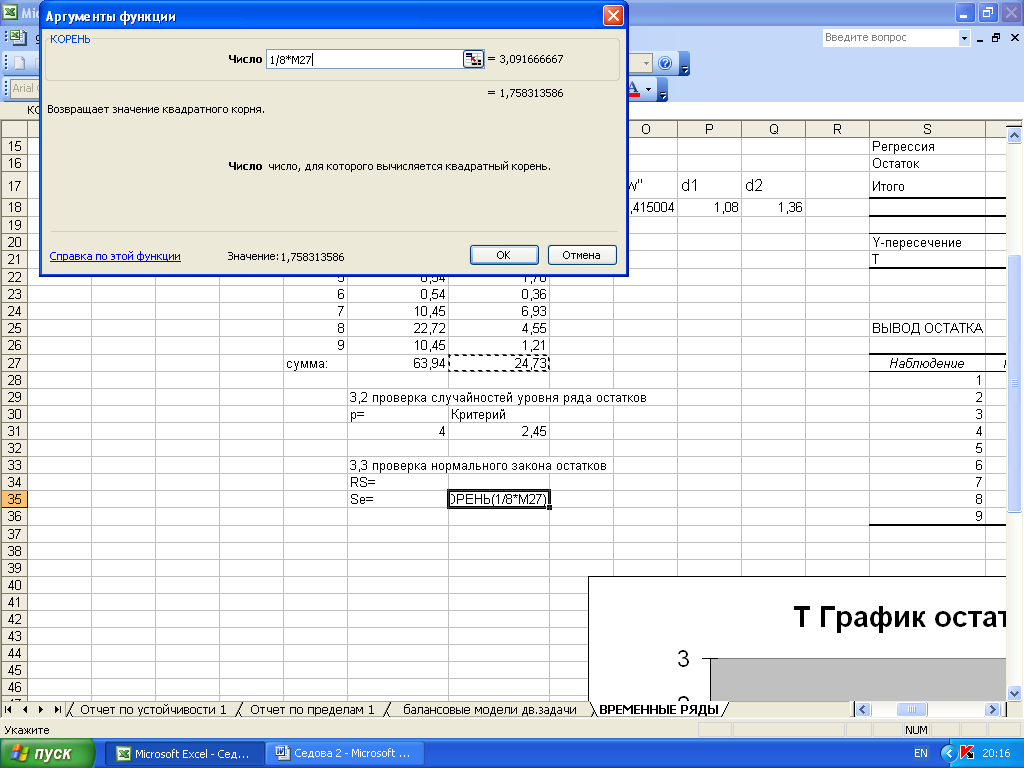Select column header R
Viewport: 1024px width, 768px height.
click(837, 129)
